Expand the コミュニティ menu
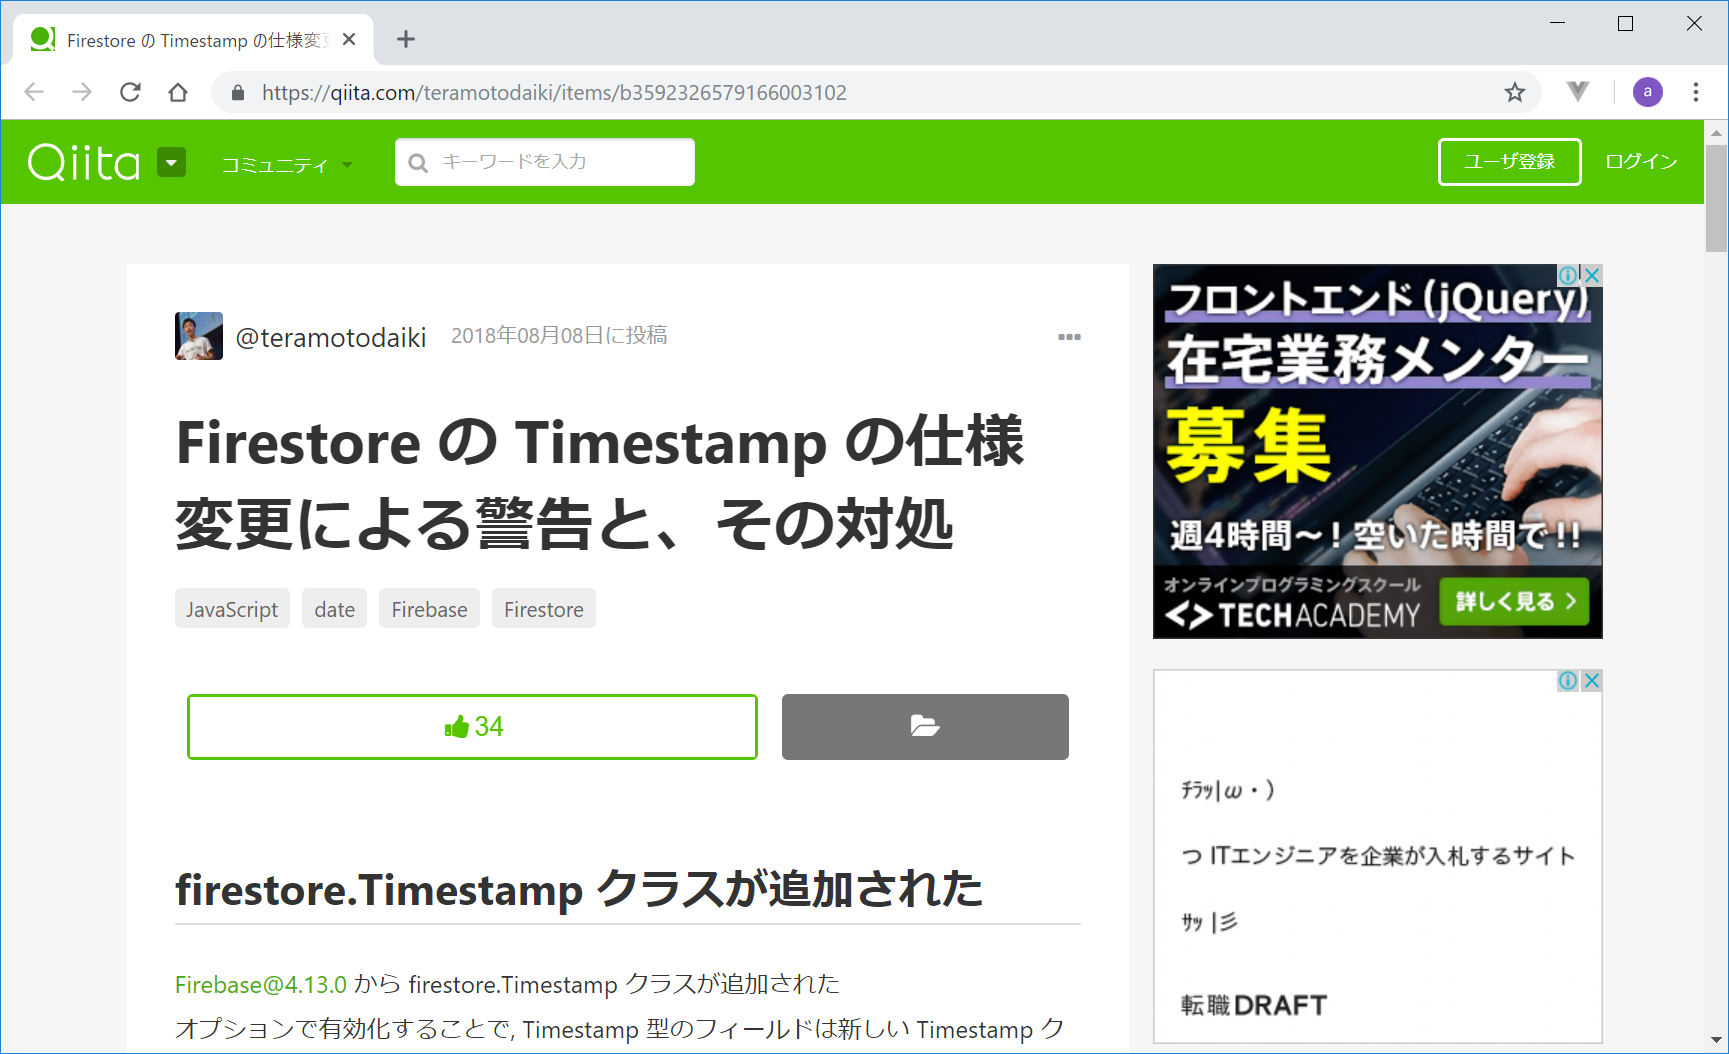 coord(286,165)
